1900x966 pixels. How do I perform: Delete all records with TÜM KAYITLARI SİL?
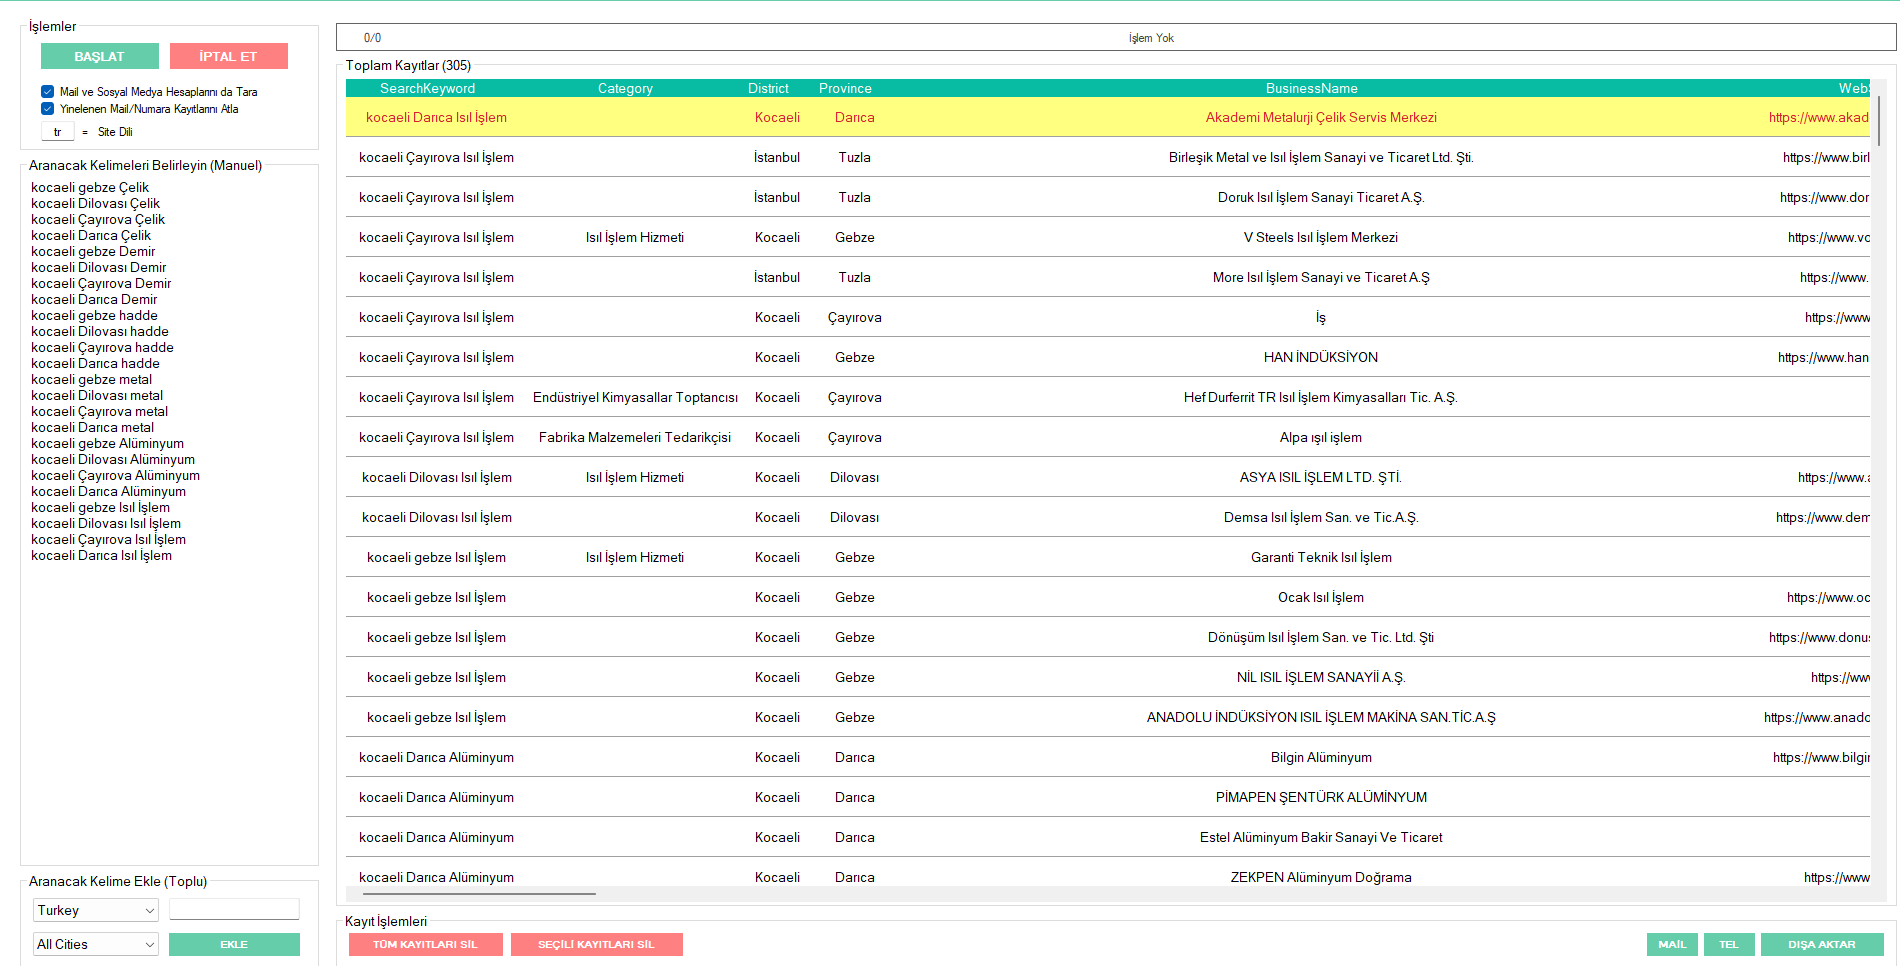(425, 944)
